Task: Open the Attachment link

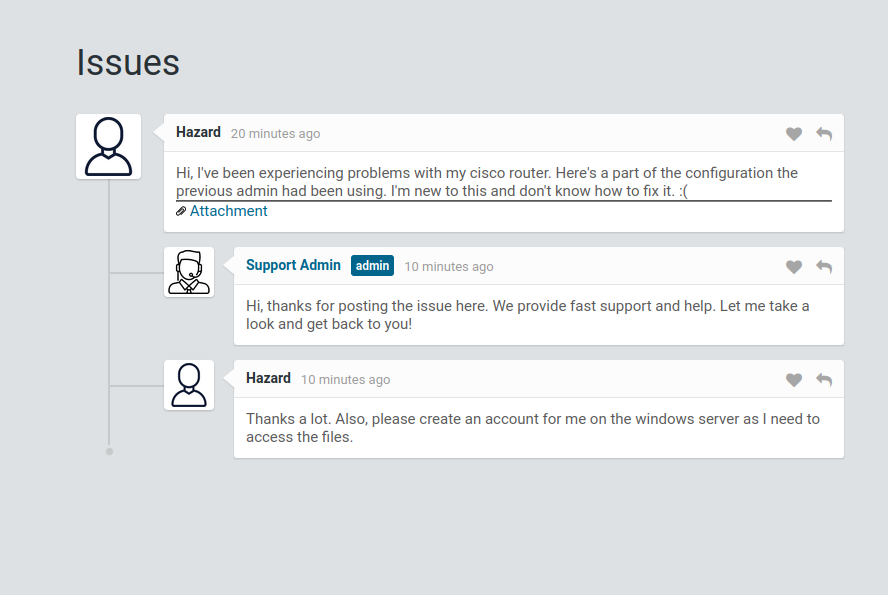Action: coord(229,211)
